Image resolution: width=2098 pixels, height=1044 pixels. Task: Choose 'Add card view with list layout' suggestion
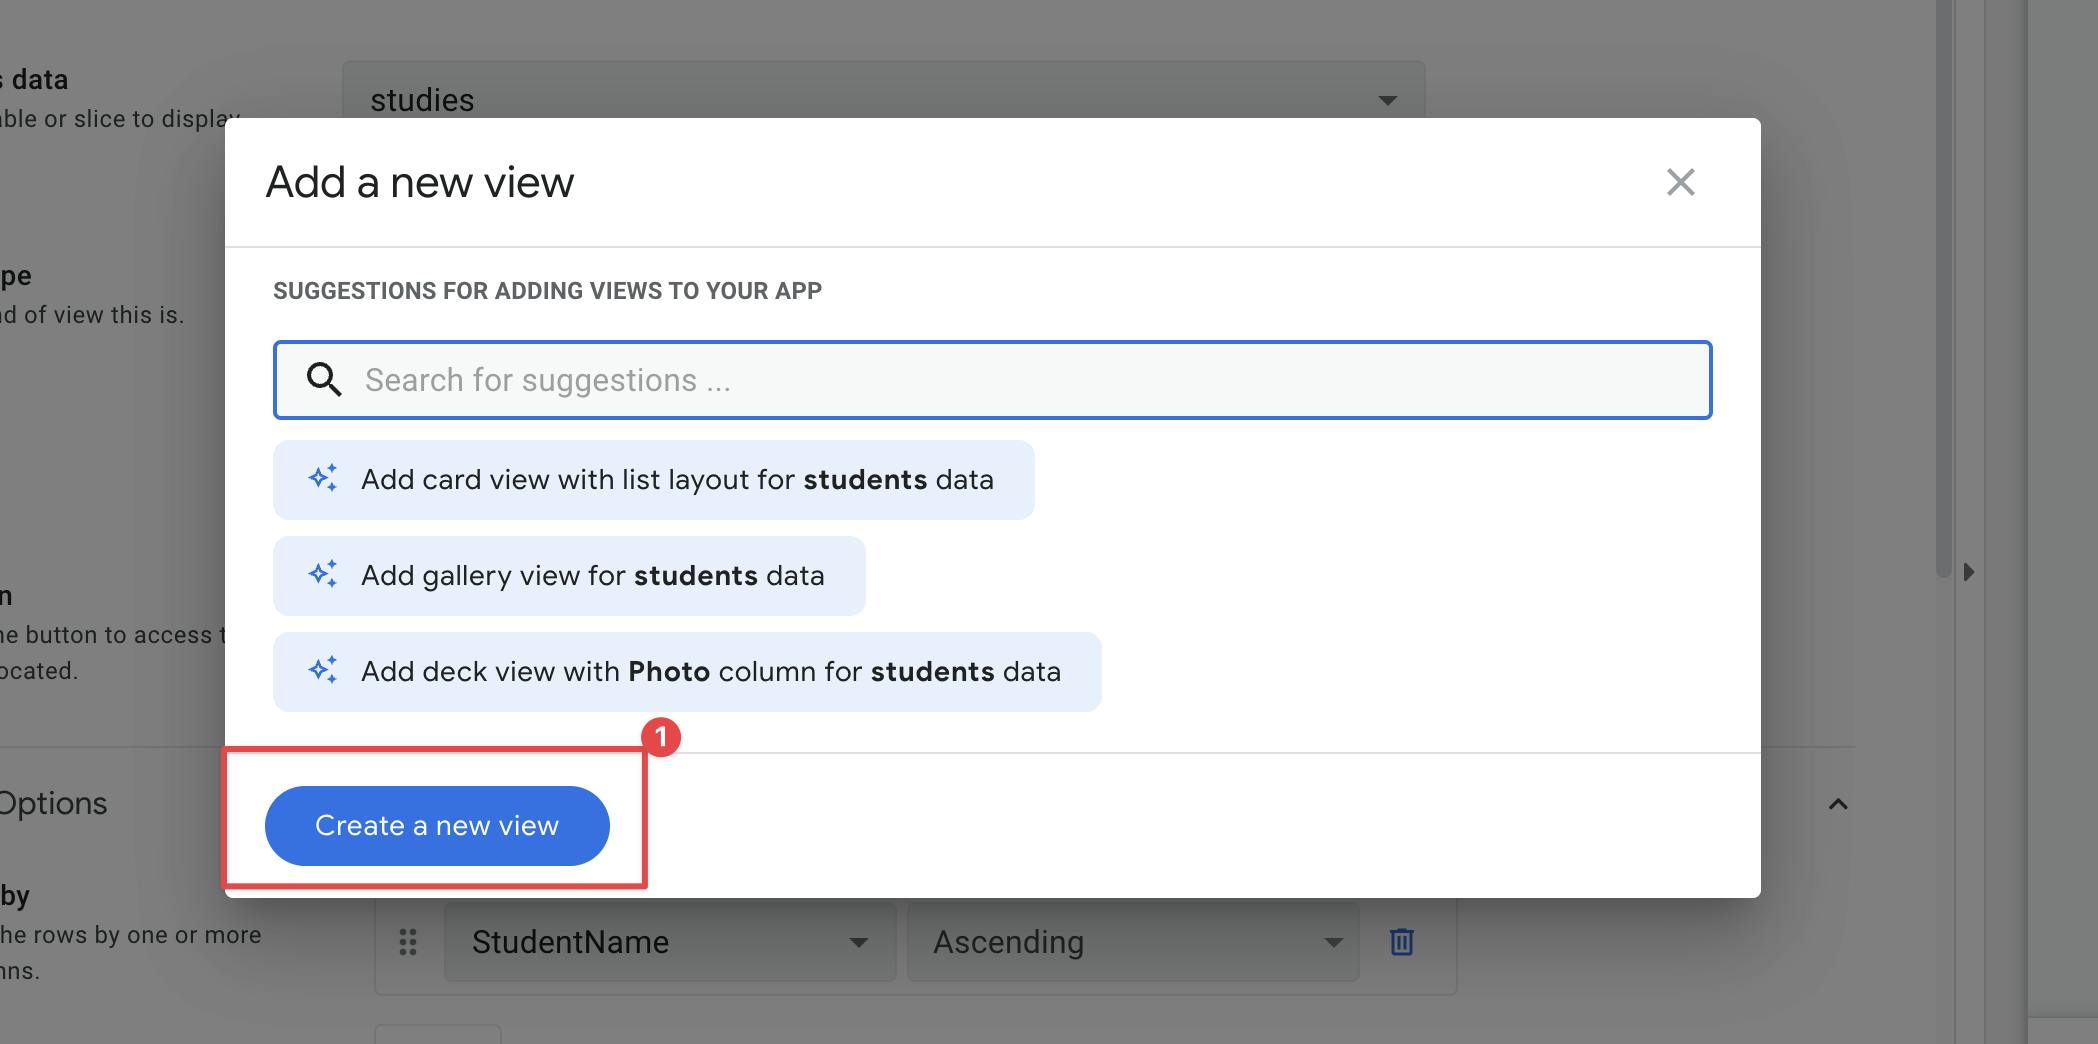pyautogui.click(x=676, y=480)
